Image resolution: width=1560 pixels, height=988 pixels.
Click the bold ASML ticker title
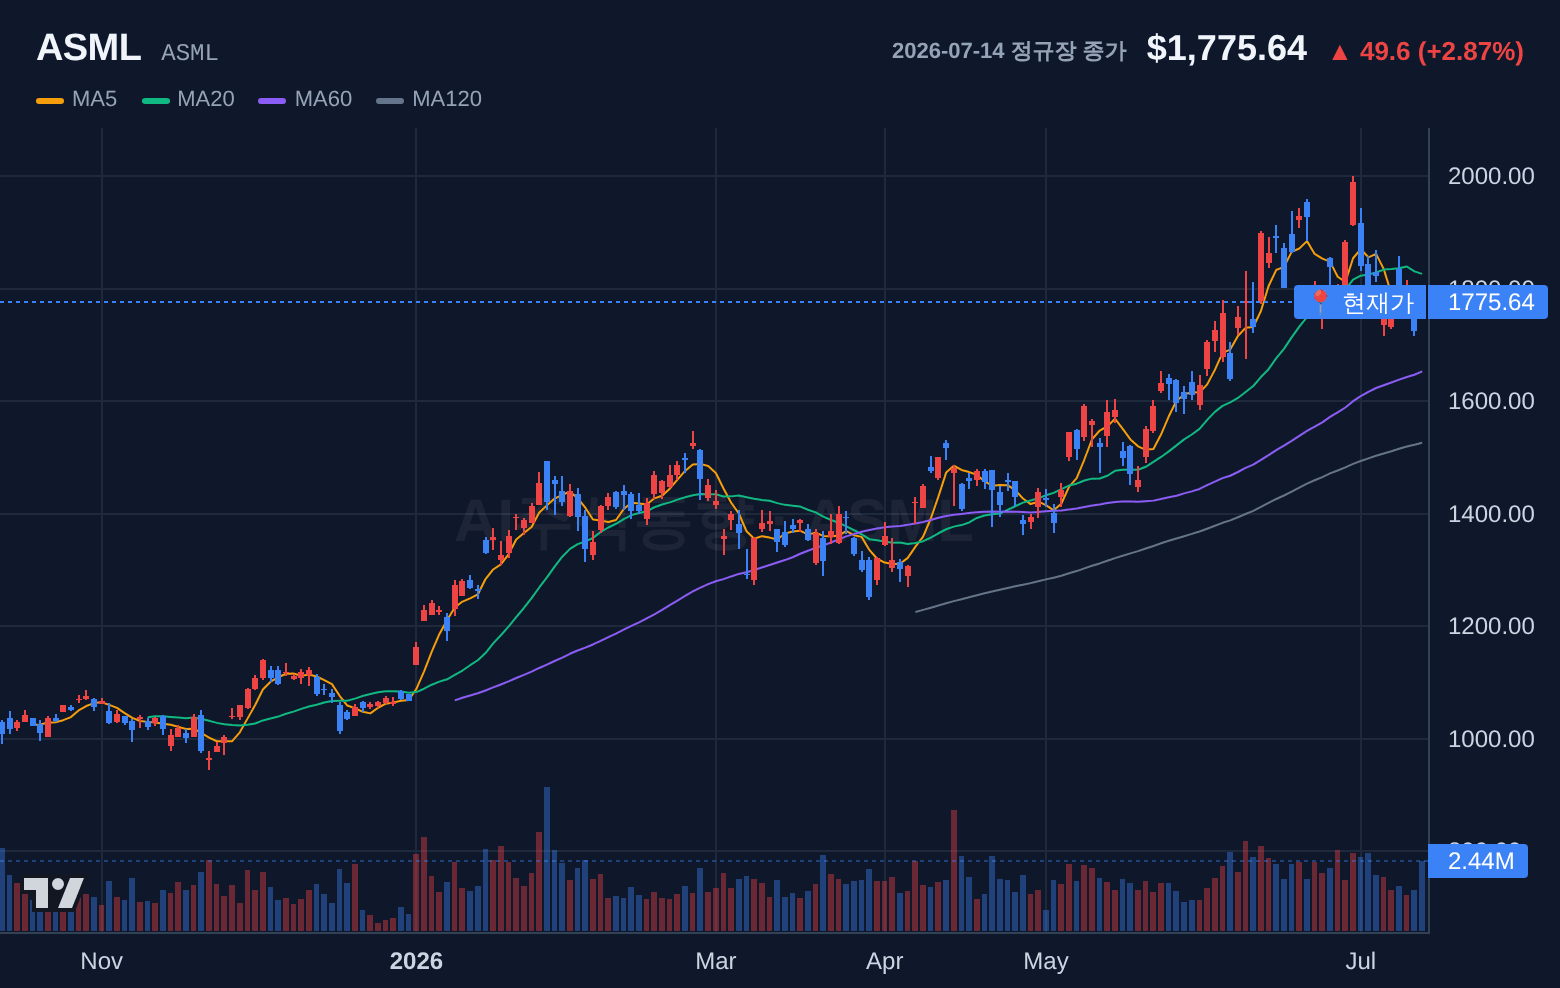pos(89,48)
